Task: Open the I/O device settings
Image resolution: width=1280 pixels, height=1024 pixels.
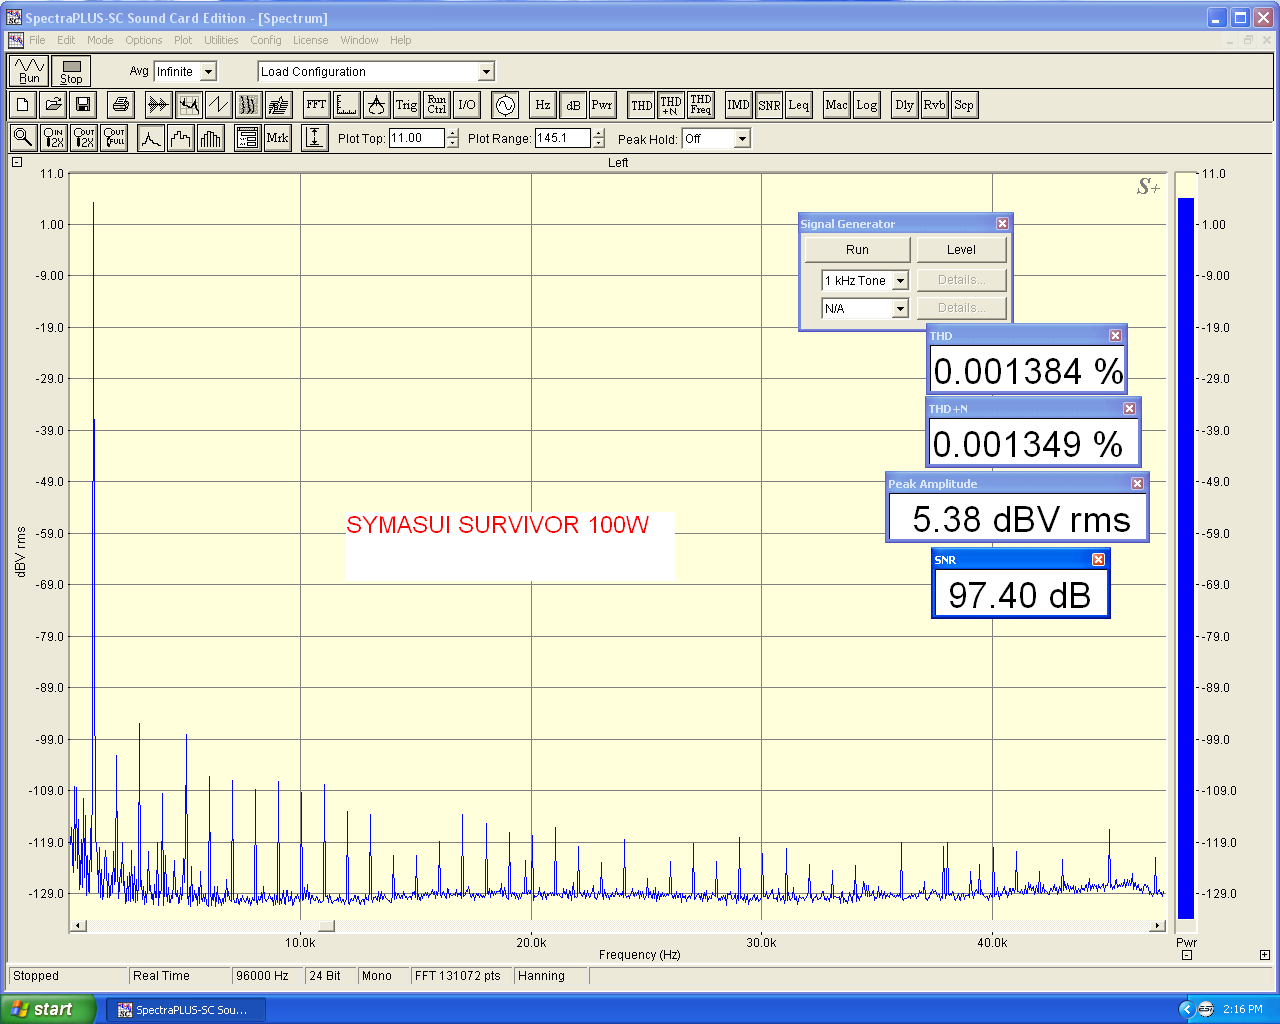Action: pos(466,105)
